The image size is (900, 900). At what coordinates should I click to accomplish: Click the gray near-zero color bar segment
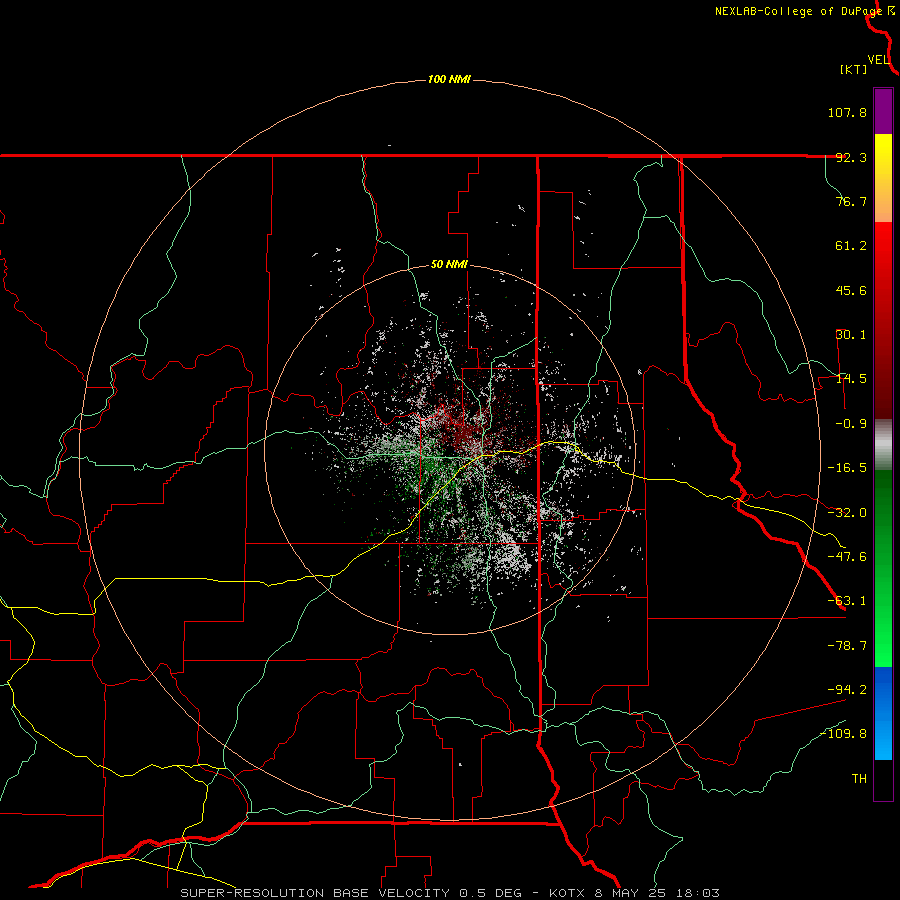tap(883, 445)
